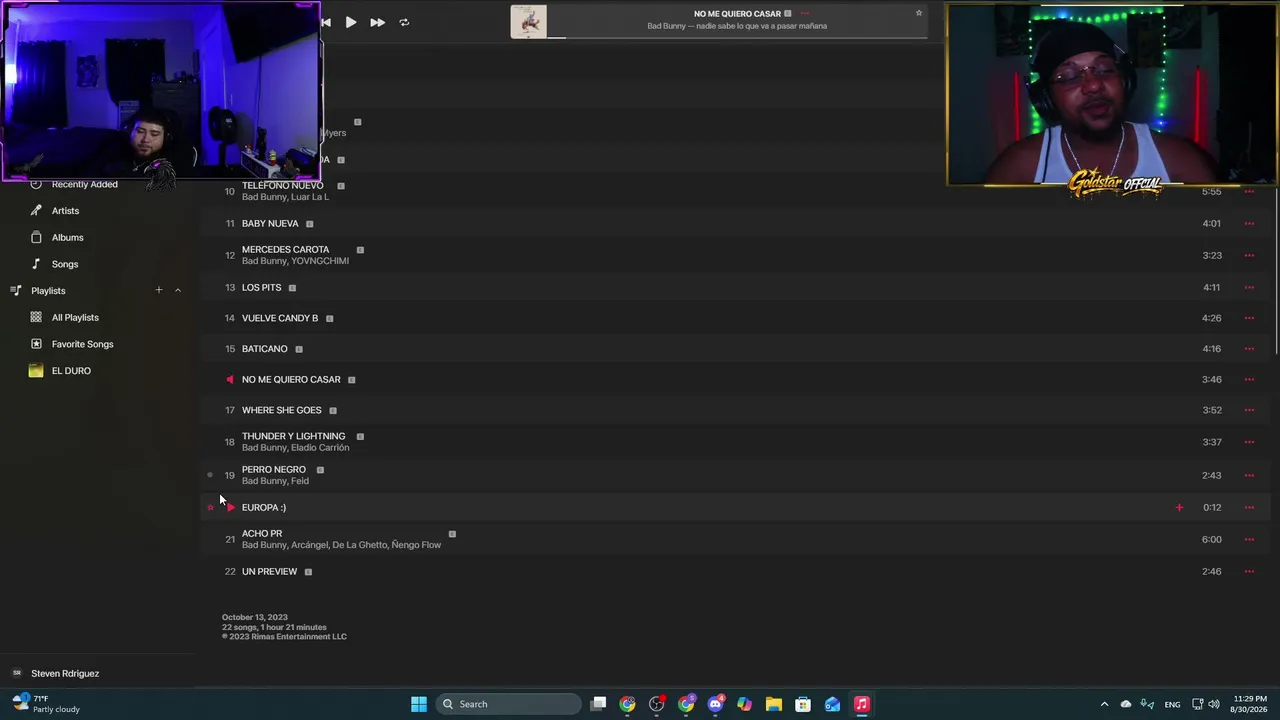Open the now-playing album artwork thumbnail
This screenshot has height=720, width=1280.
pyautogui.click(x=529, y=22)
